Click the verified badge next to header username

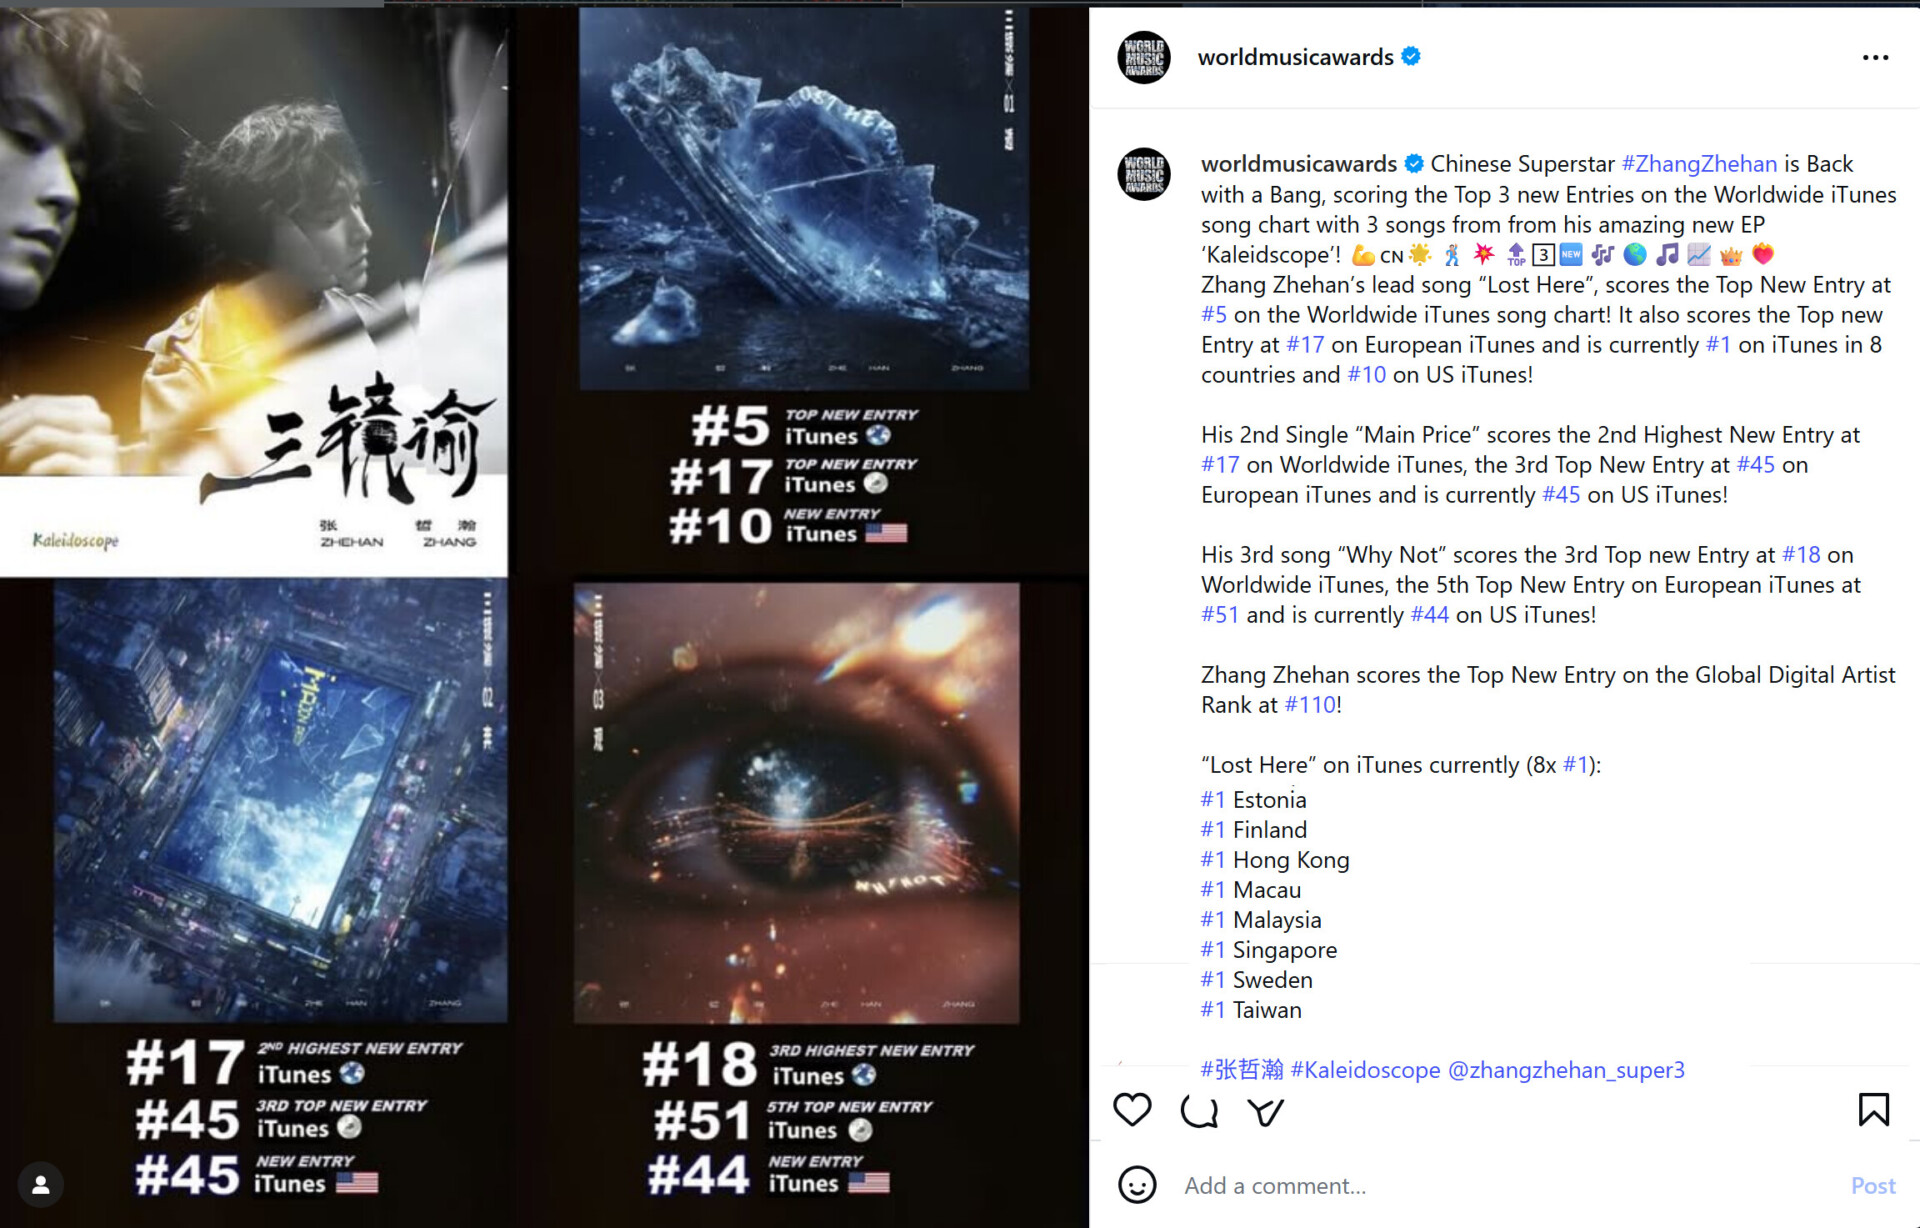(1411, 57)
